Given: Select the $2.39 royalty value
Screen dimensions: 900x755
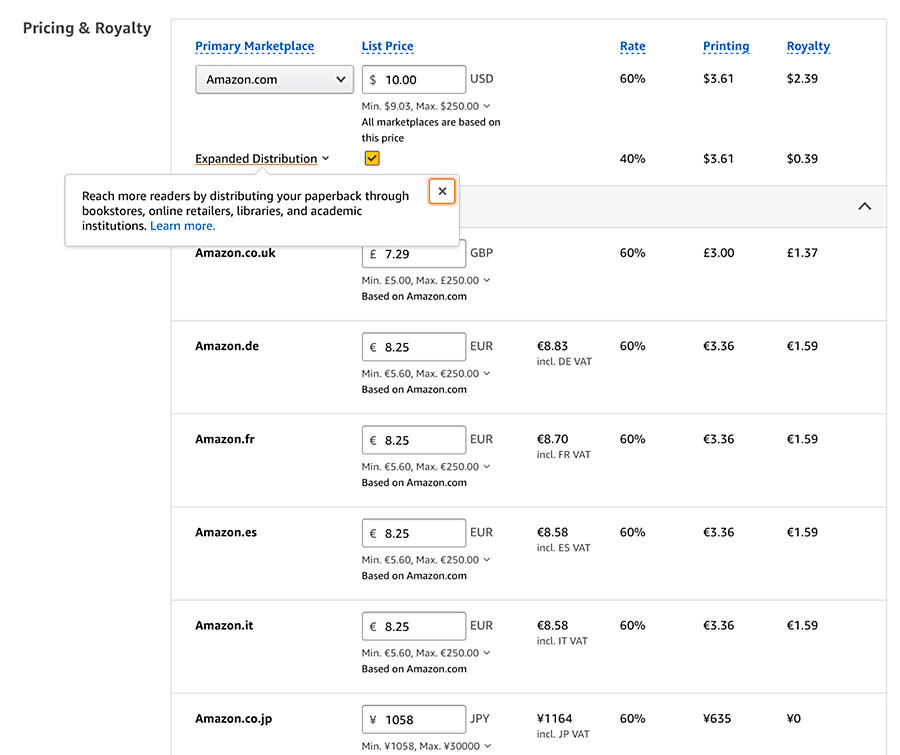Looking at the screenshot, I should tap(802, 79).
